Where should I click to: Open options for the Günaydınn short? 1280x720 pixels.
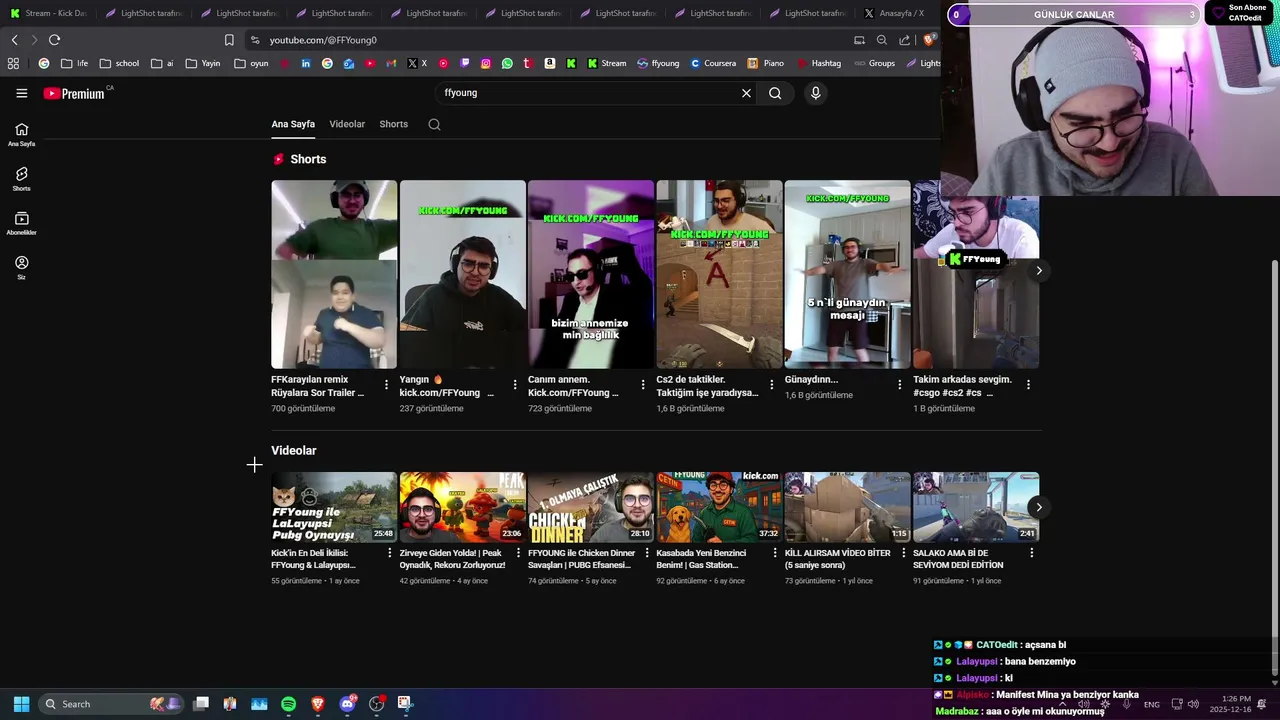point(899,384)
